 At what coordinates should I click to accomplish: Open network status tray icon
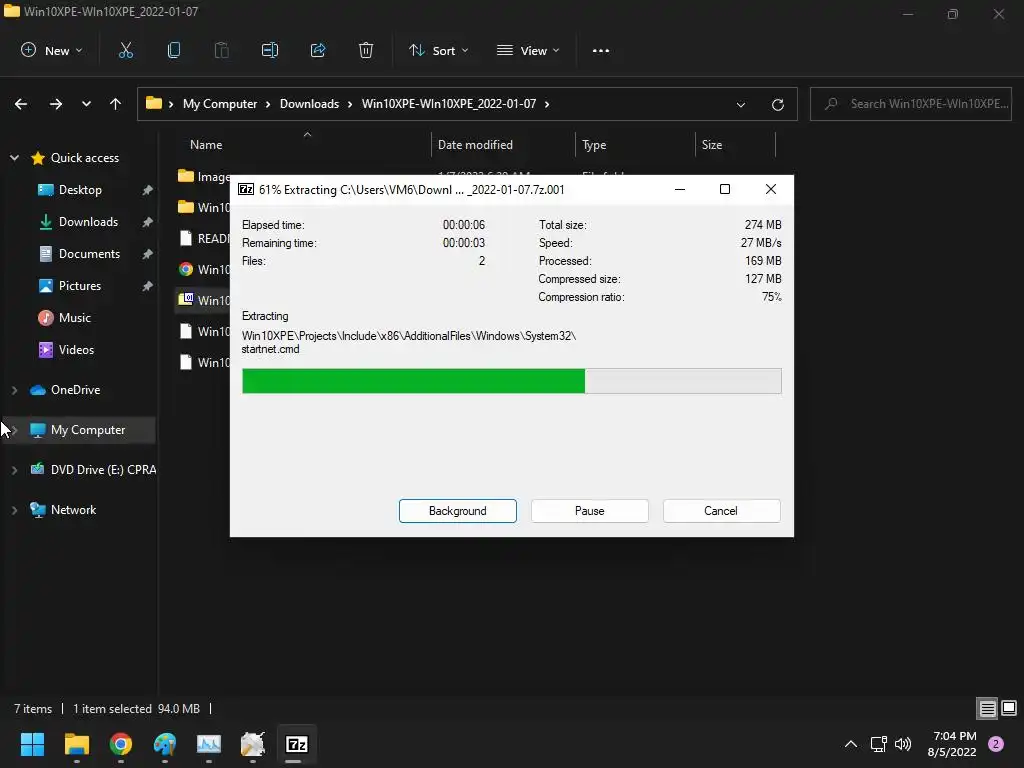pyautogui.click(x=878, y=744)
